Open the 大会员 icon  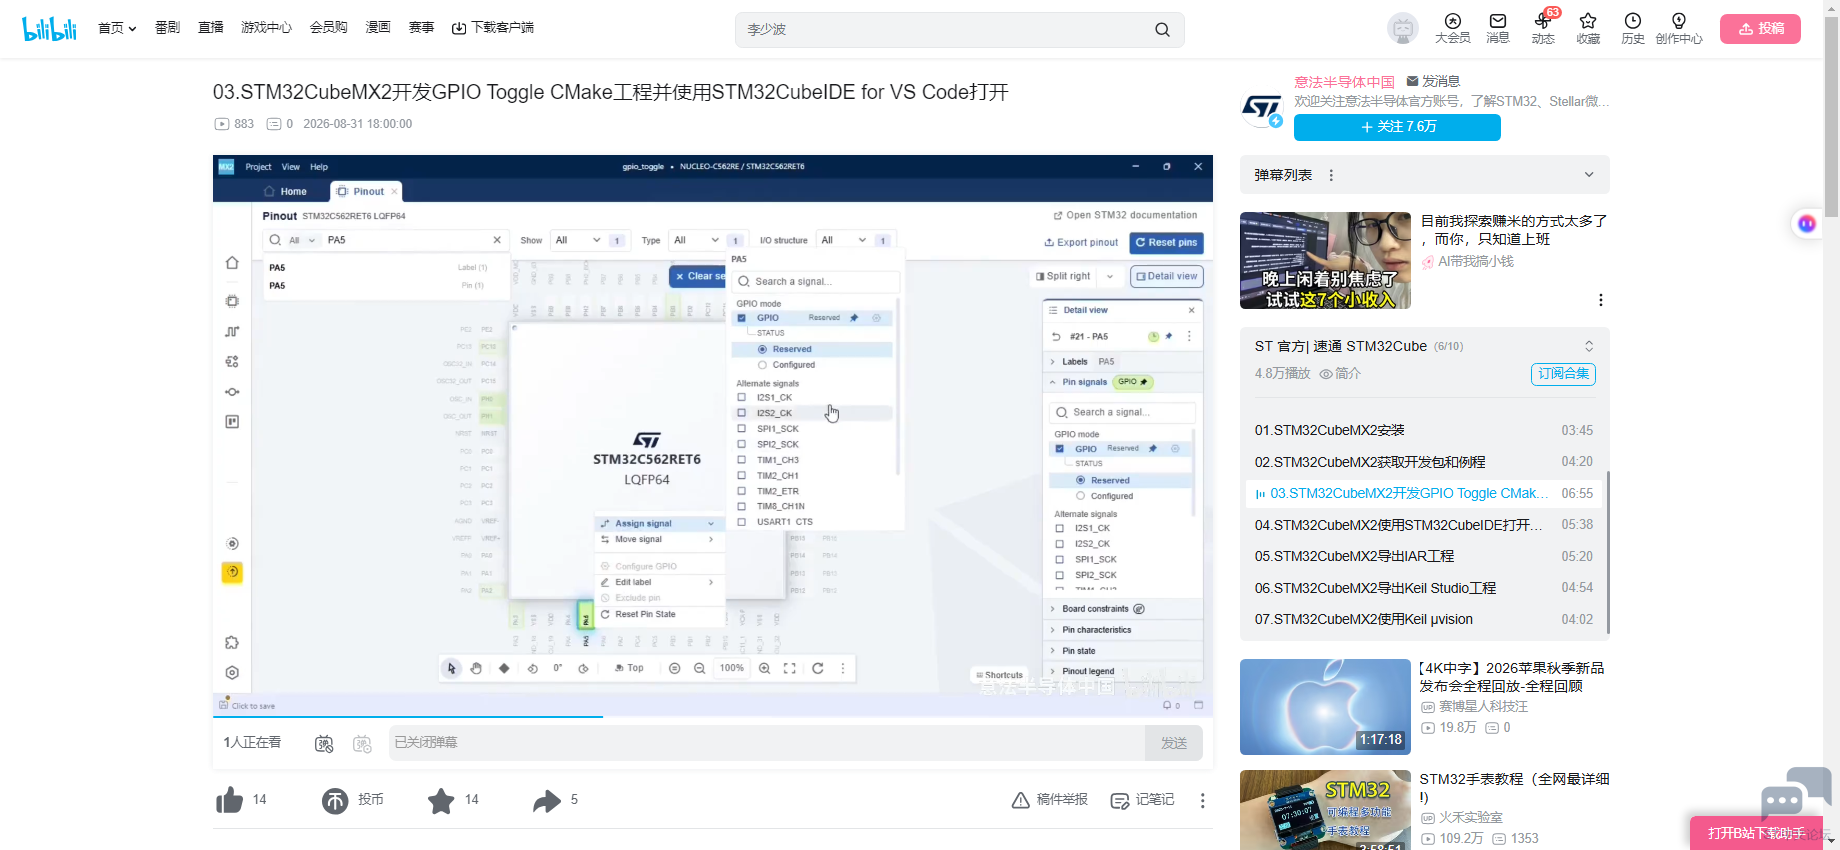coord(1453,28)
